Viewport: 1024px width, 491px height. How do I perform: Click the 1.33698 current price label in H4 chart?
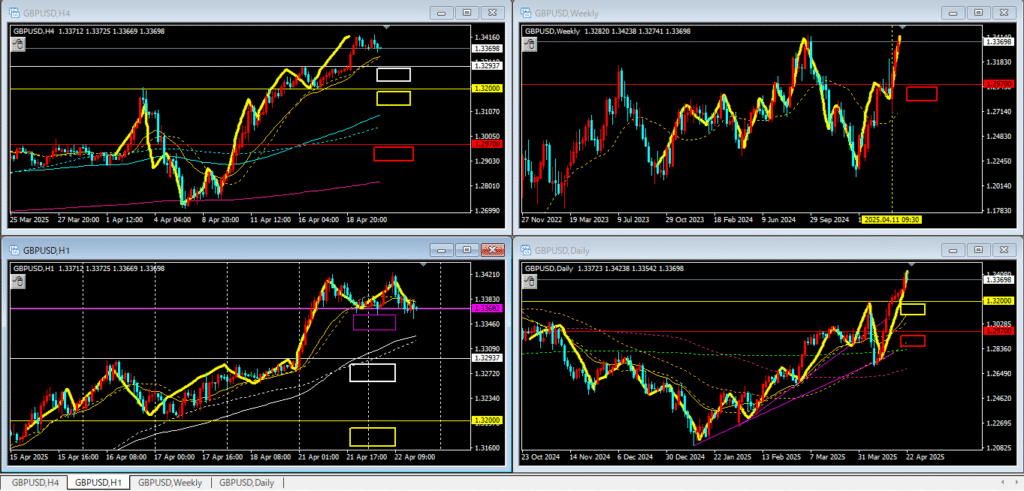tap(489, 48)
